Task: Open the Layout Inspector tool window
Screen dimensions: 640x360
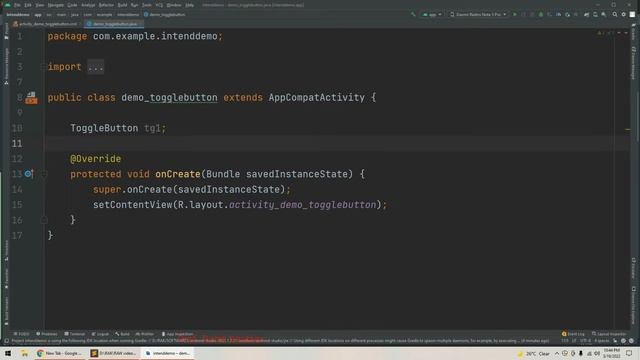Action: 609,334
